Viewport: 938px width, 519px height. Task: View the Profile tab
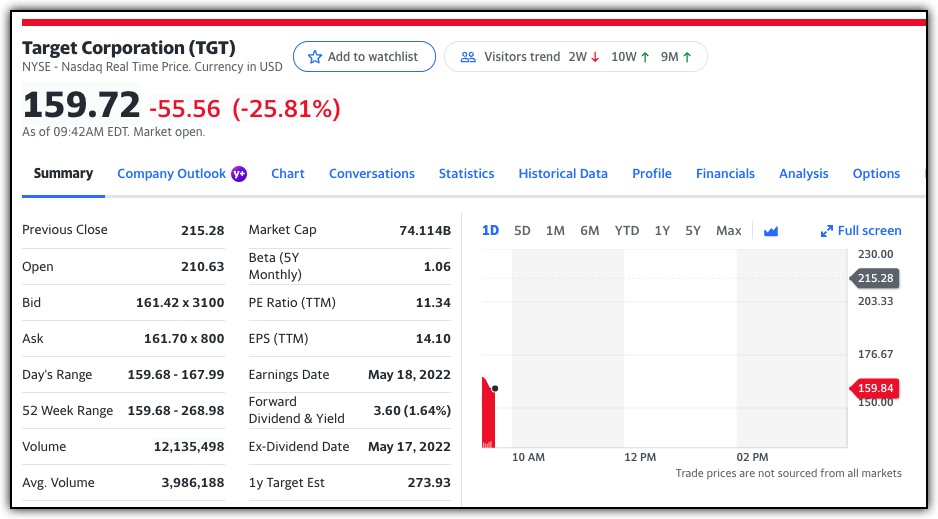pos(652,173)
